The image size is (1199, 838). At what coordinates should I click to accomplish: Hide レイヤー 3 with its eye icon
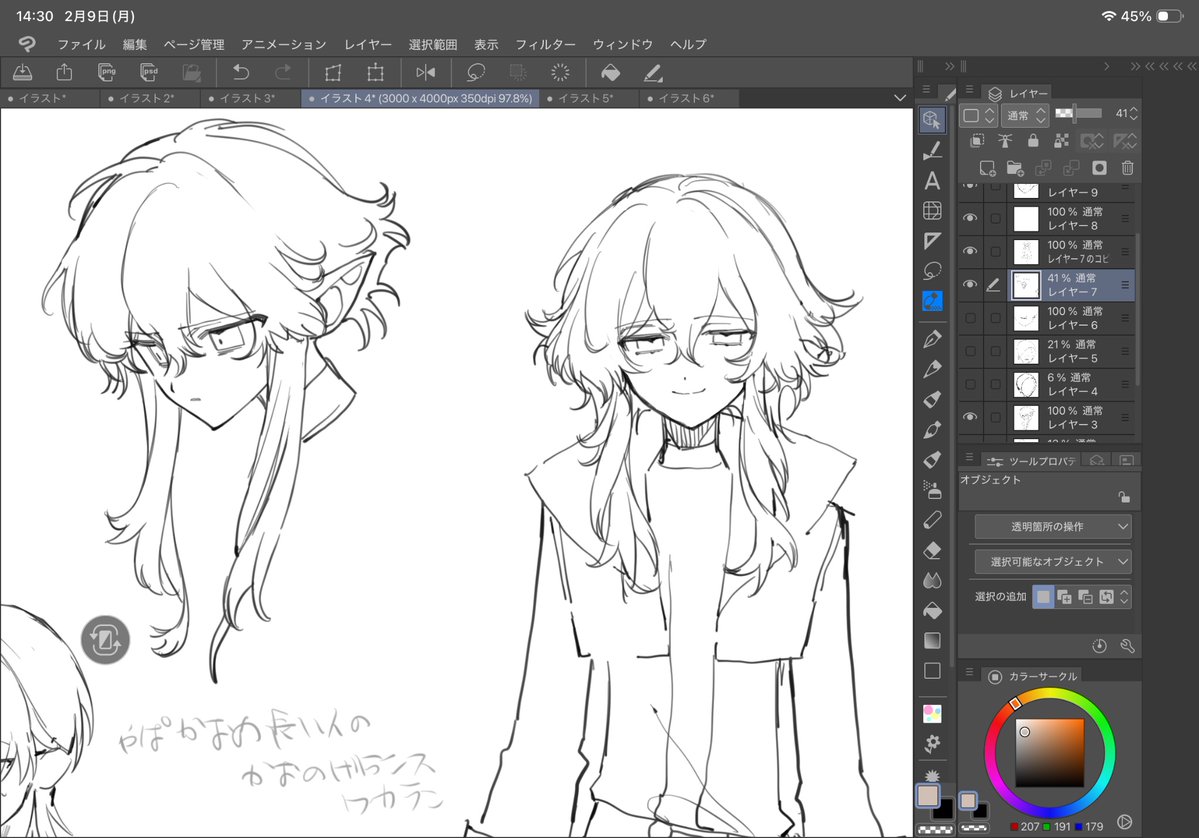(x=970, y=417)
